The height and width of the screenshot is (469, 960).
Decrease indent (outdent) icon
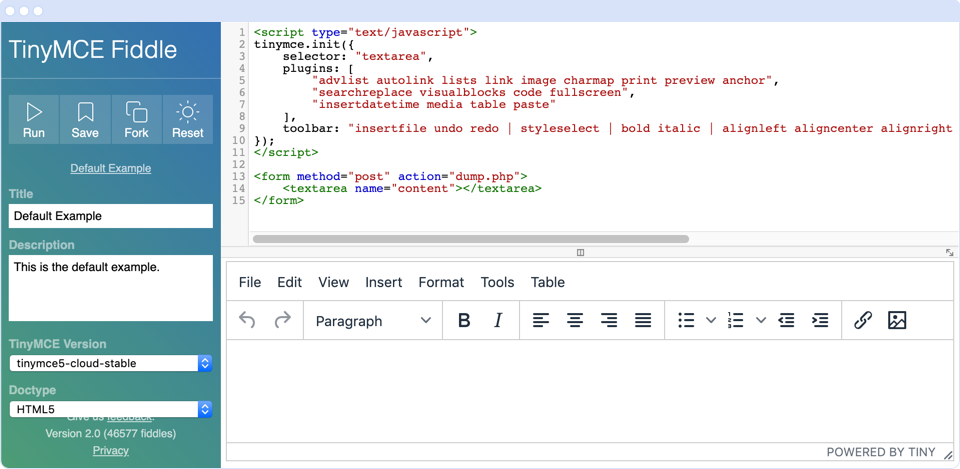click(786, 320)
